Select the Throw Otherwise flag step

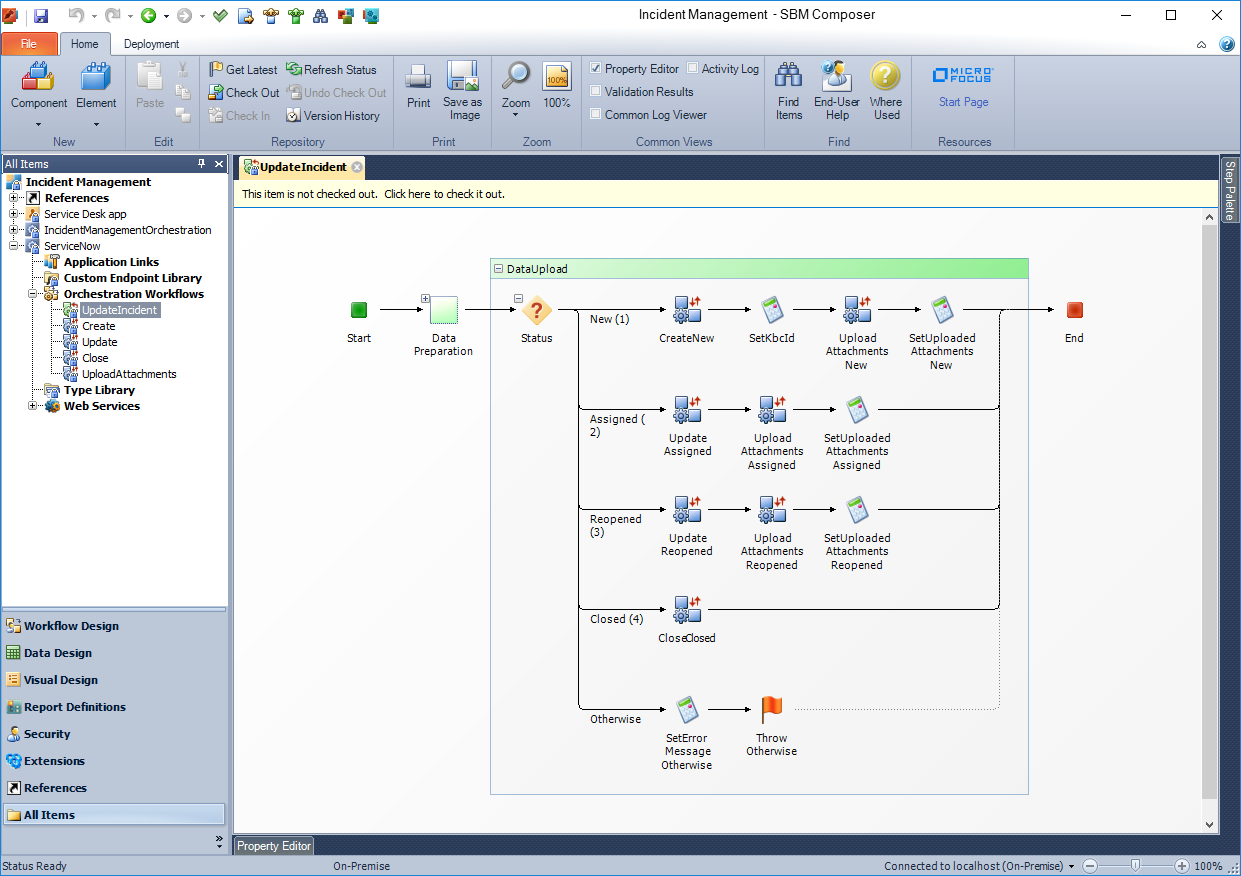click(772, 710)
